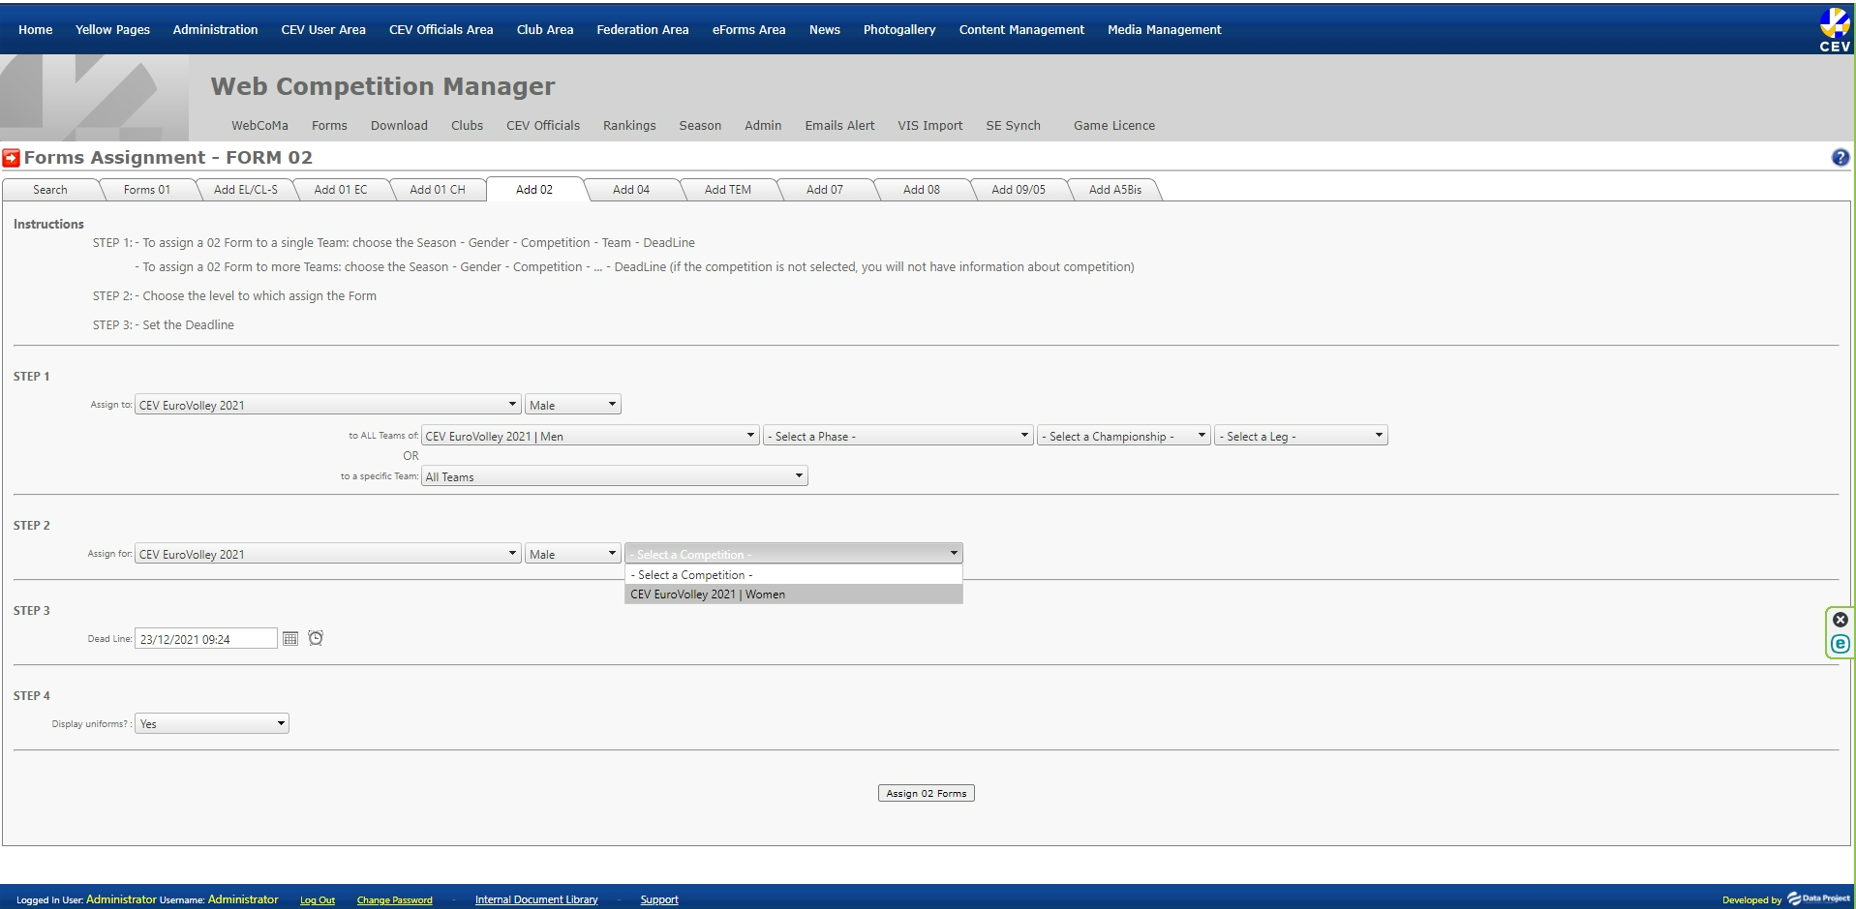This screenshot has height=909, width=1856.
Task: Open the Rankings submenu item
Action: [x=629, y=126]
